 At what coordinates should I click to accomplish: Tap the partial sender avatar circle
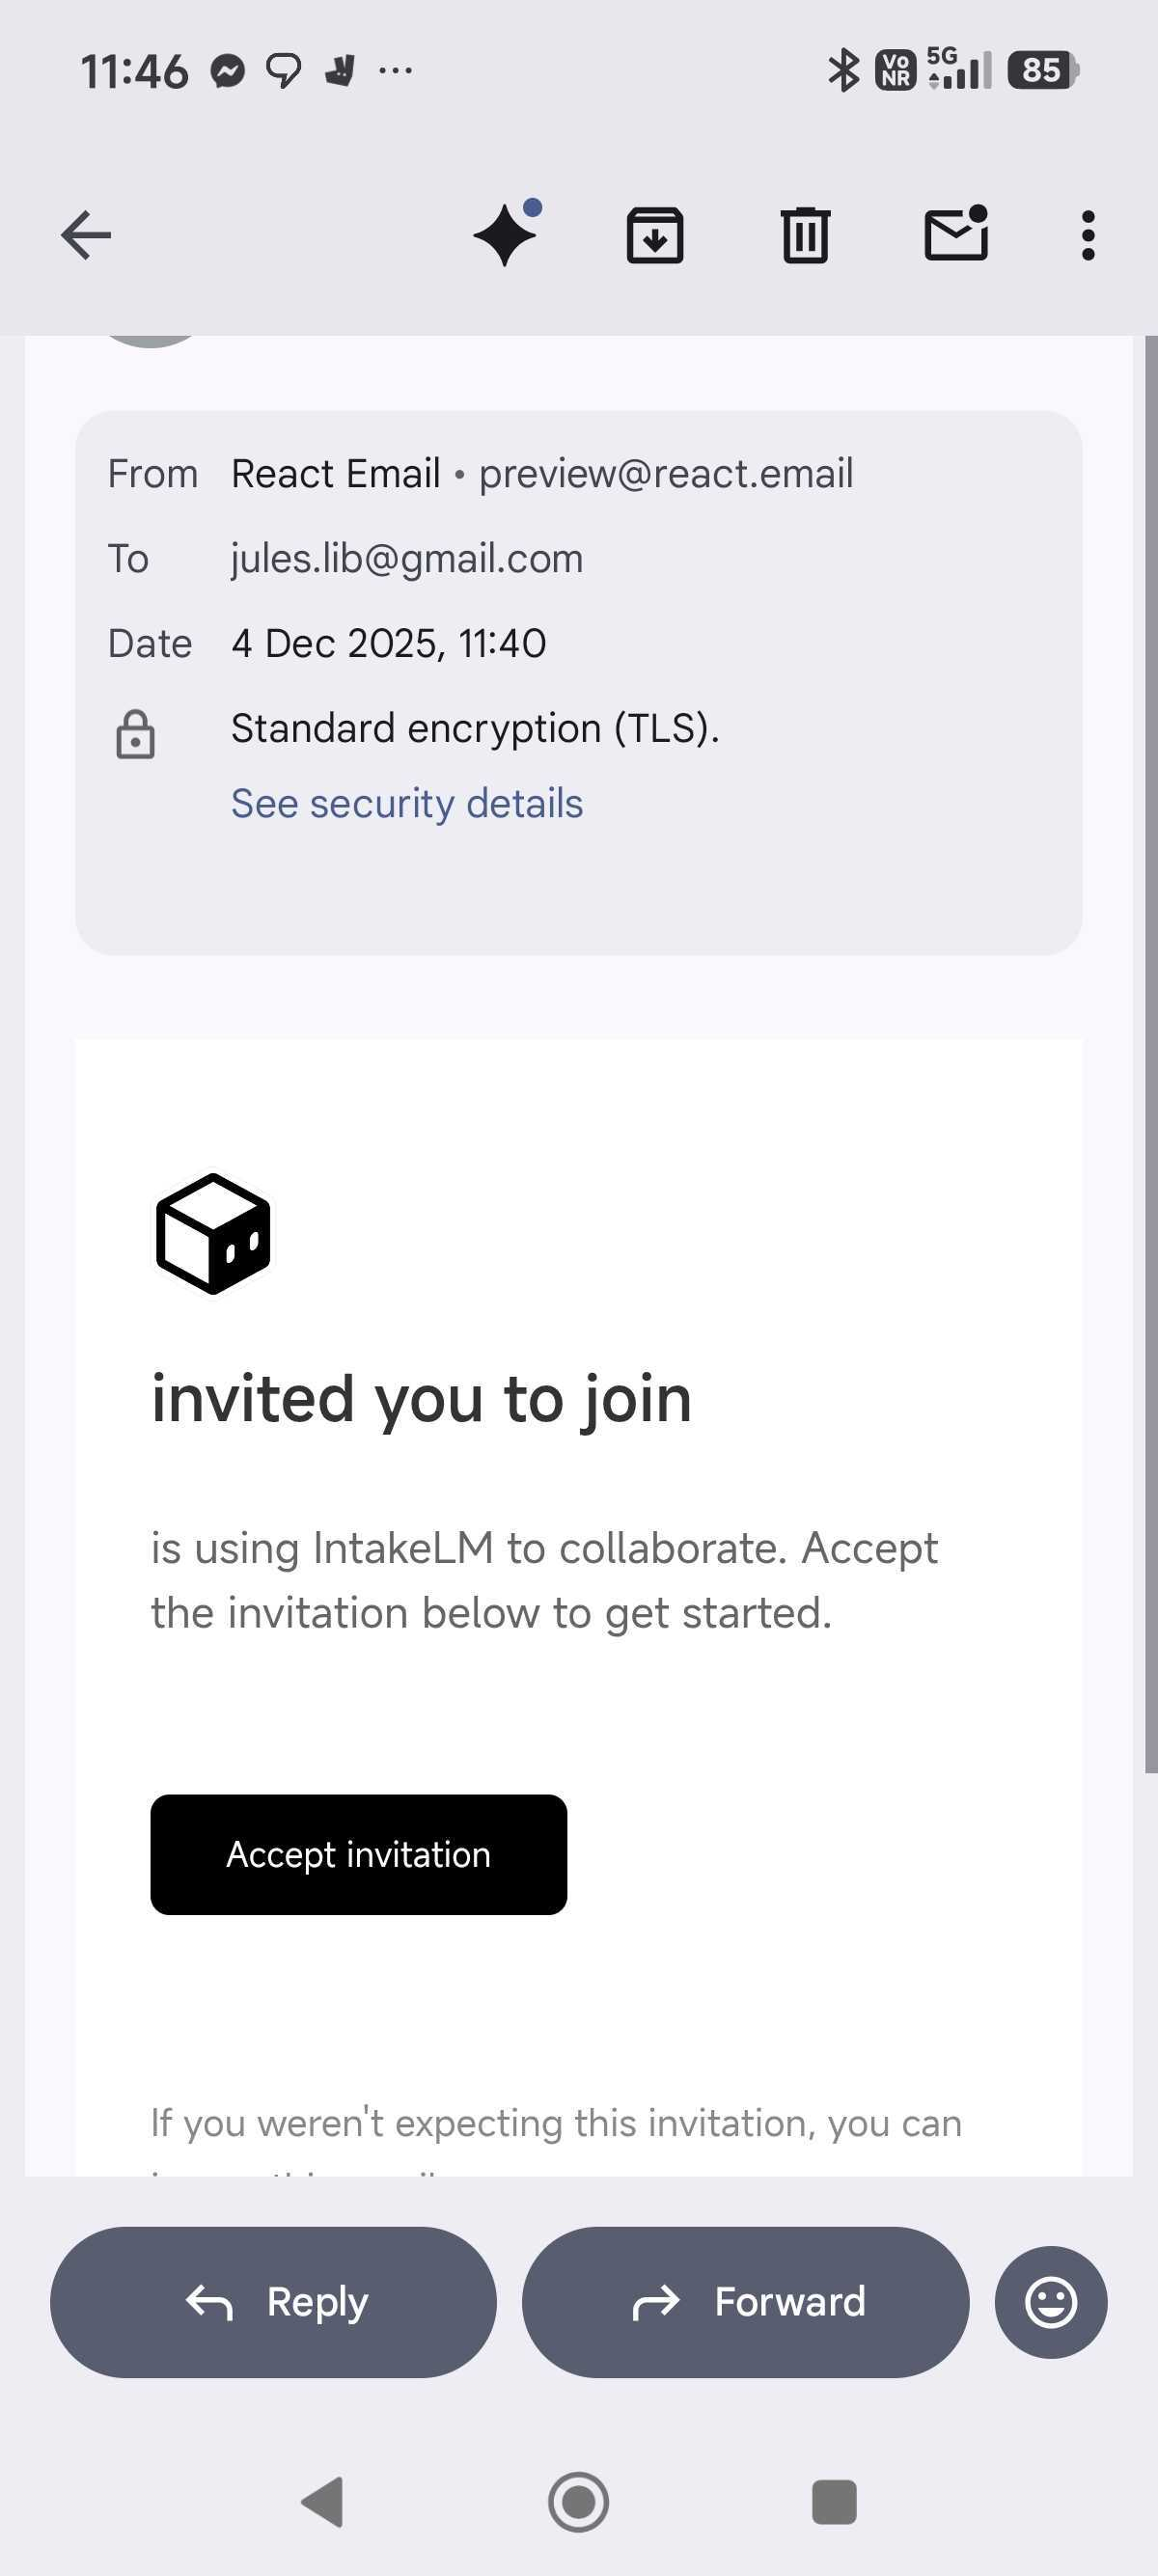click(x=150, y=341)
